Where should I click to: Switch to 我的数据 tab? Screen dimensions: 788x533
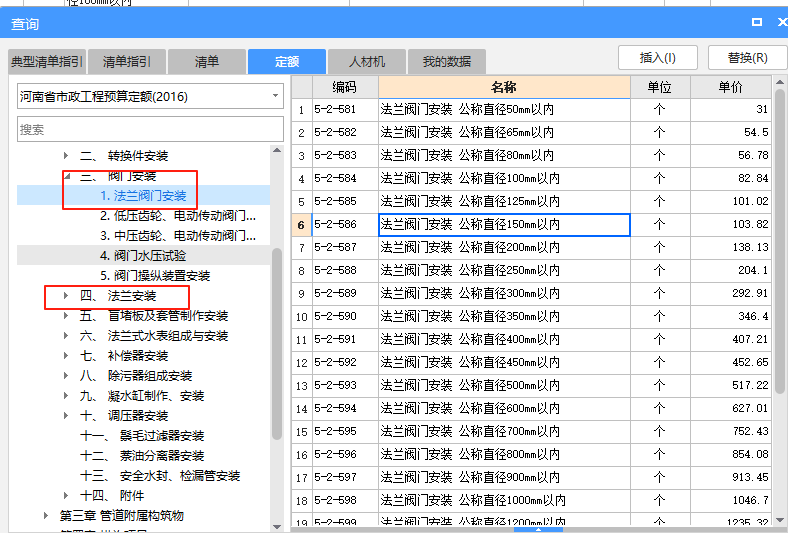(447, 62)
